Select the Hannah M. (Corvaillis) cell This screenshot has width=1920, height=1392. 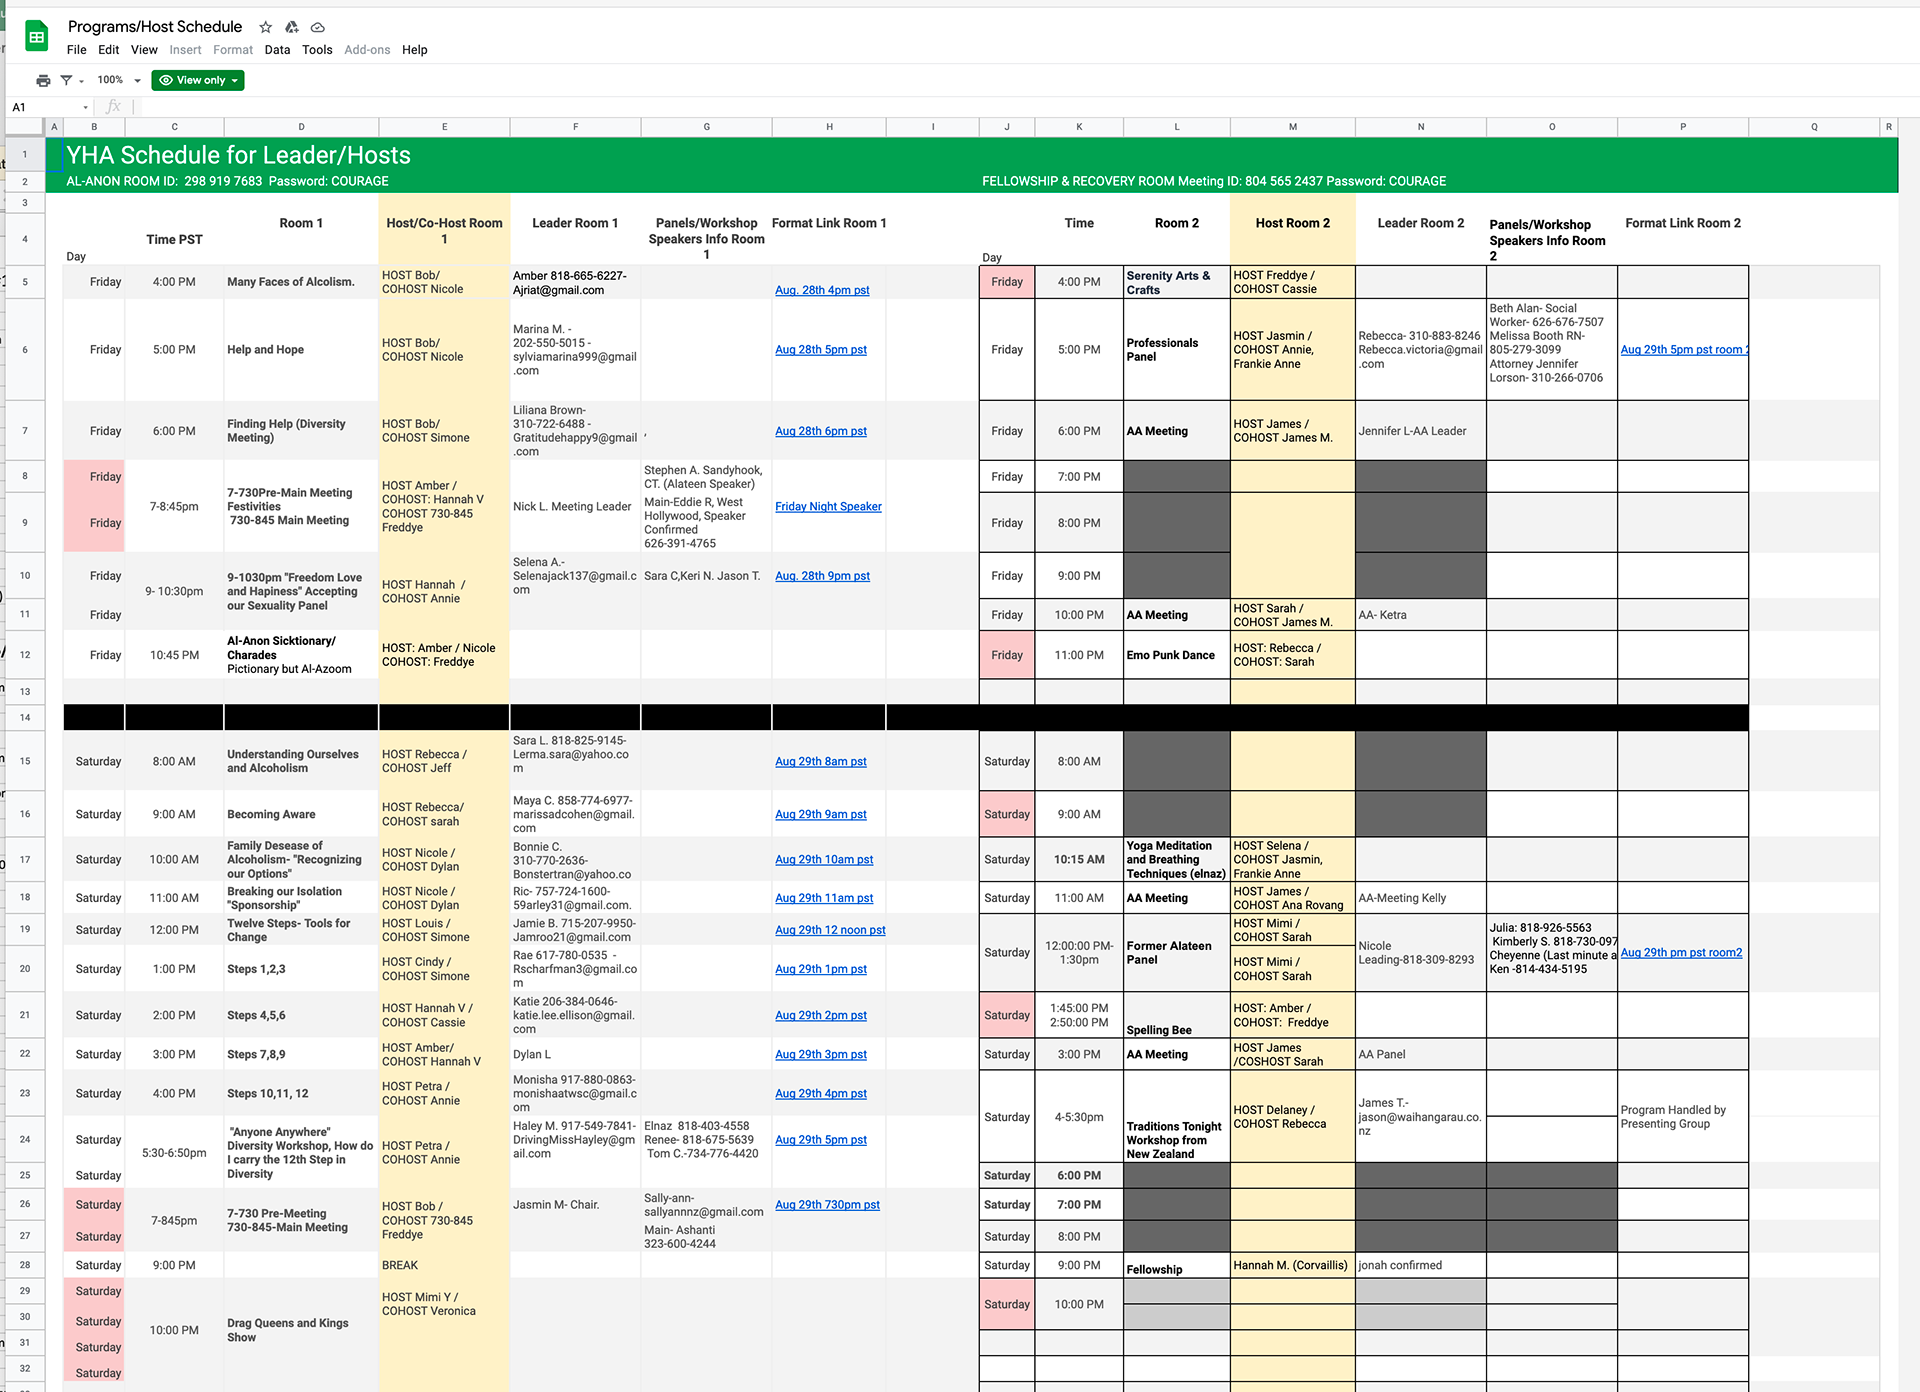click(1292, 1265)
